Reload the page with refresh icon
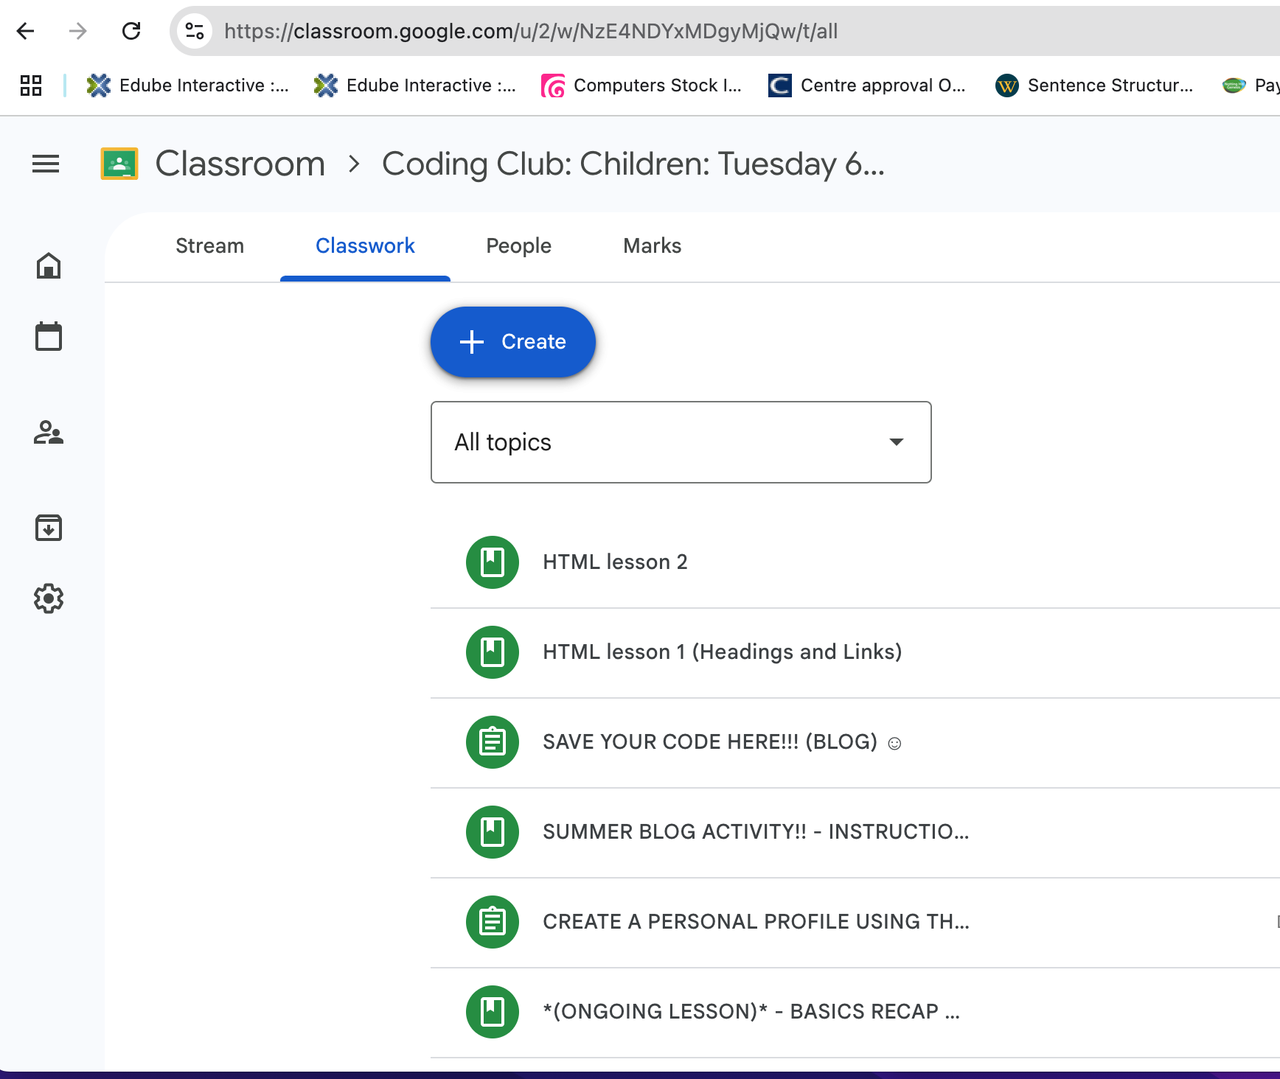 [131, 31]
